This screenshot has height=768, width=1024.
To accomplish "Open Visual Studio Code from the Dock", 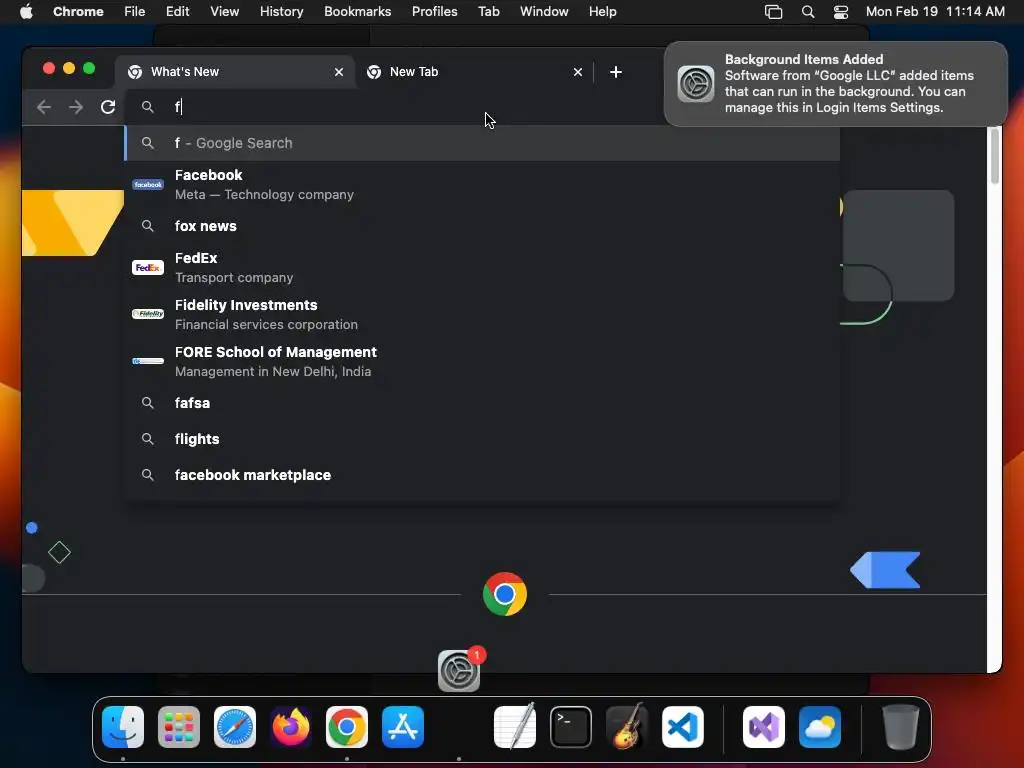I will tap(682, 727).
